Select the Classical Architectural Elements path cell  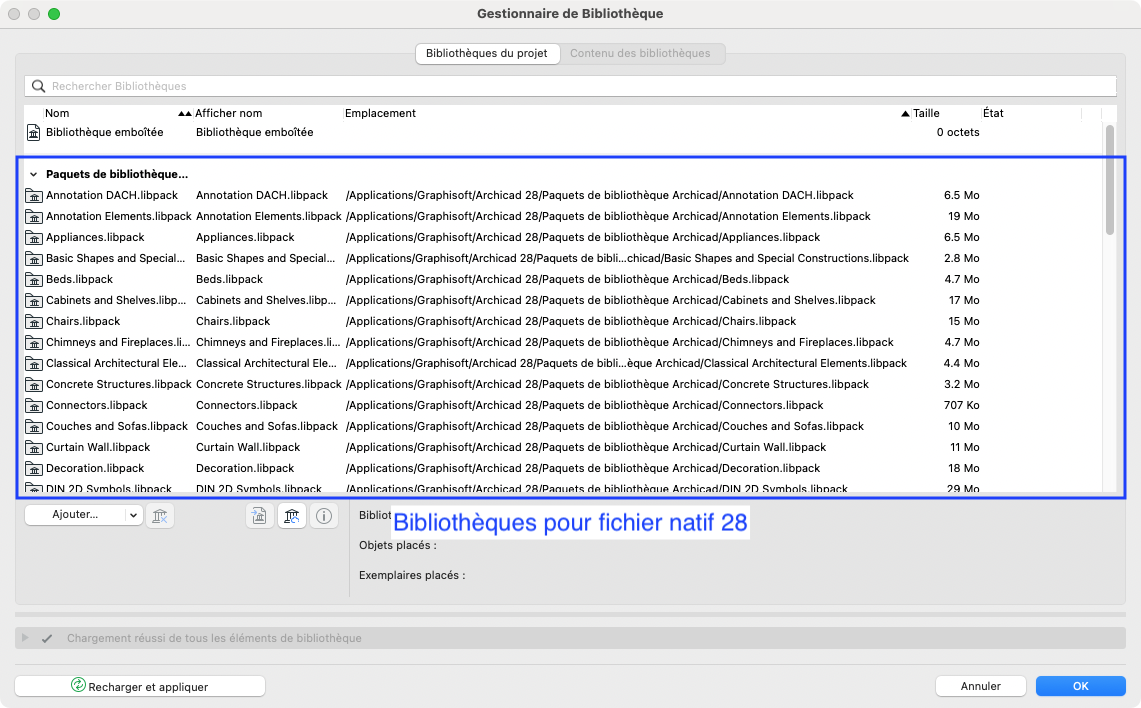coord(627,364)
